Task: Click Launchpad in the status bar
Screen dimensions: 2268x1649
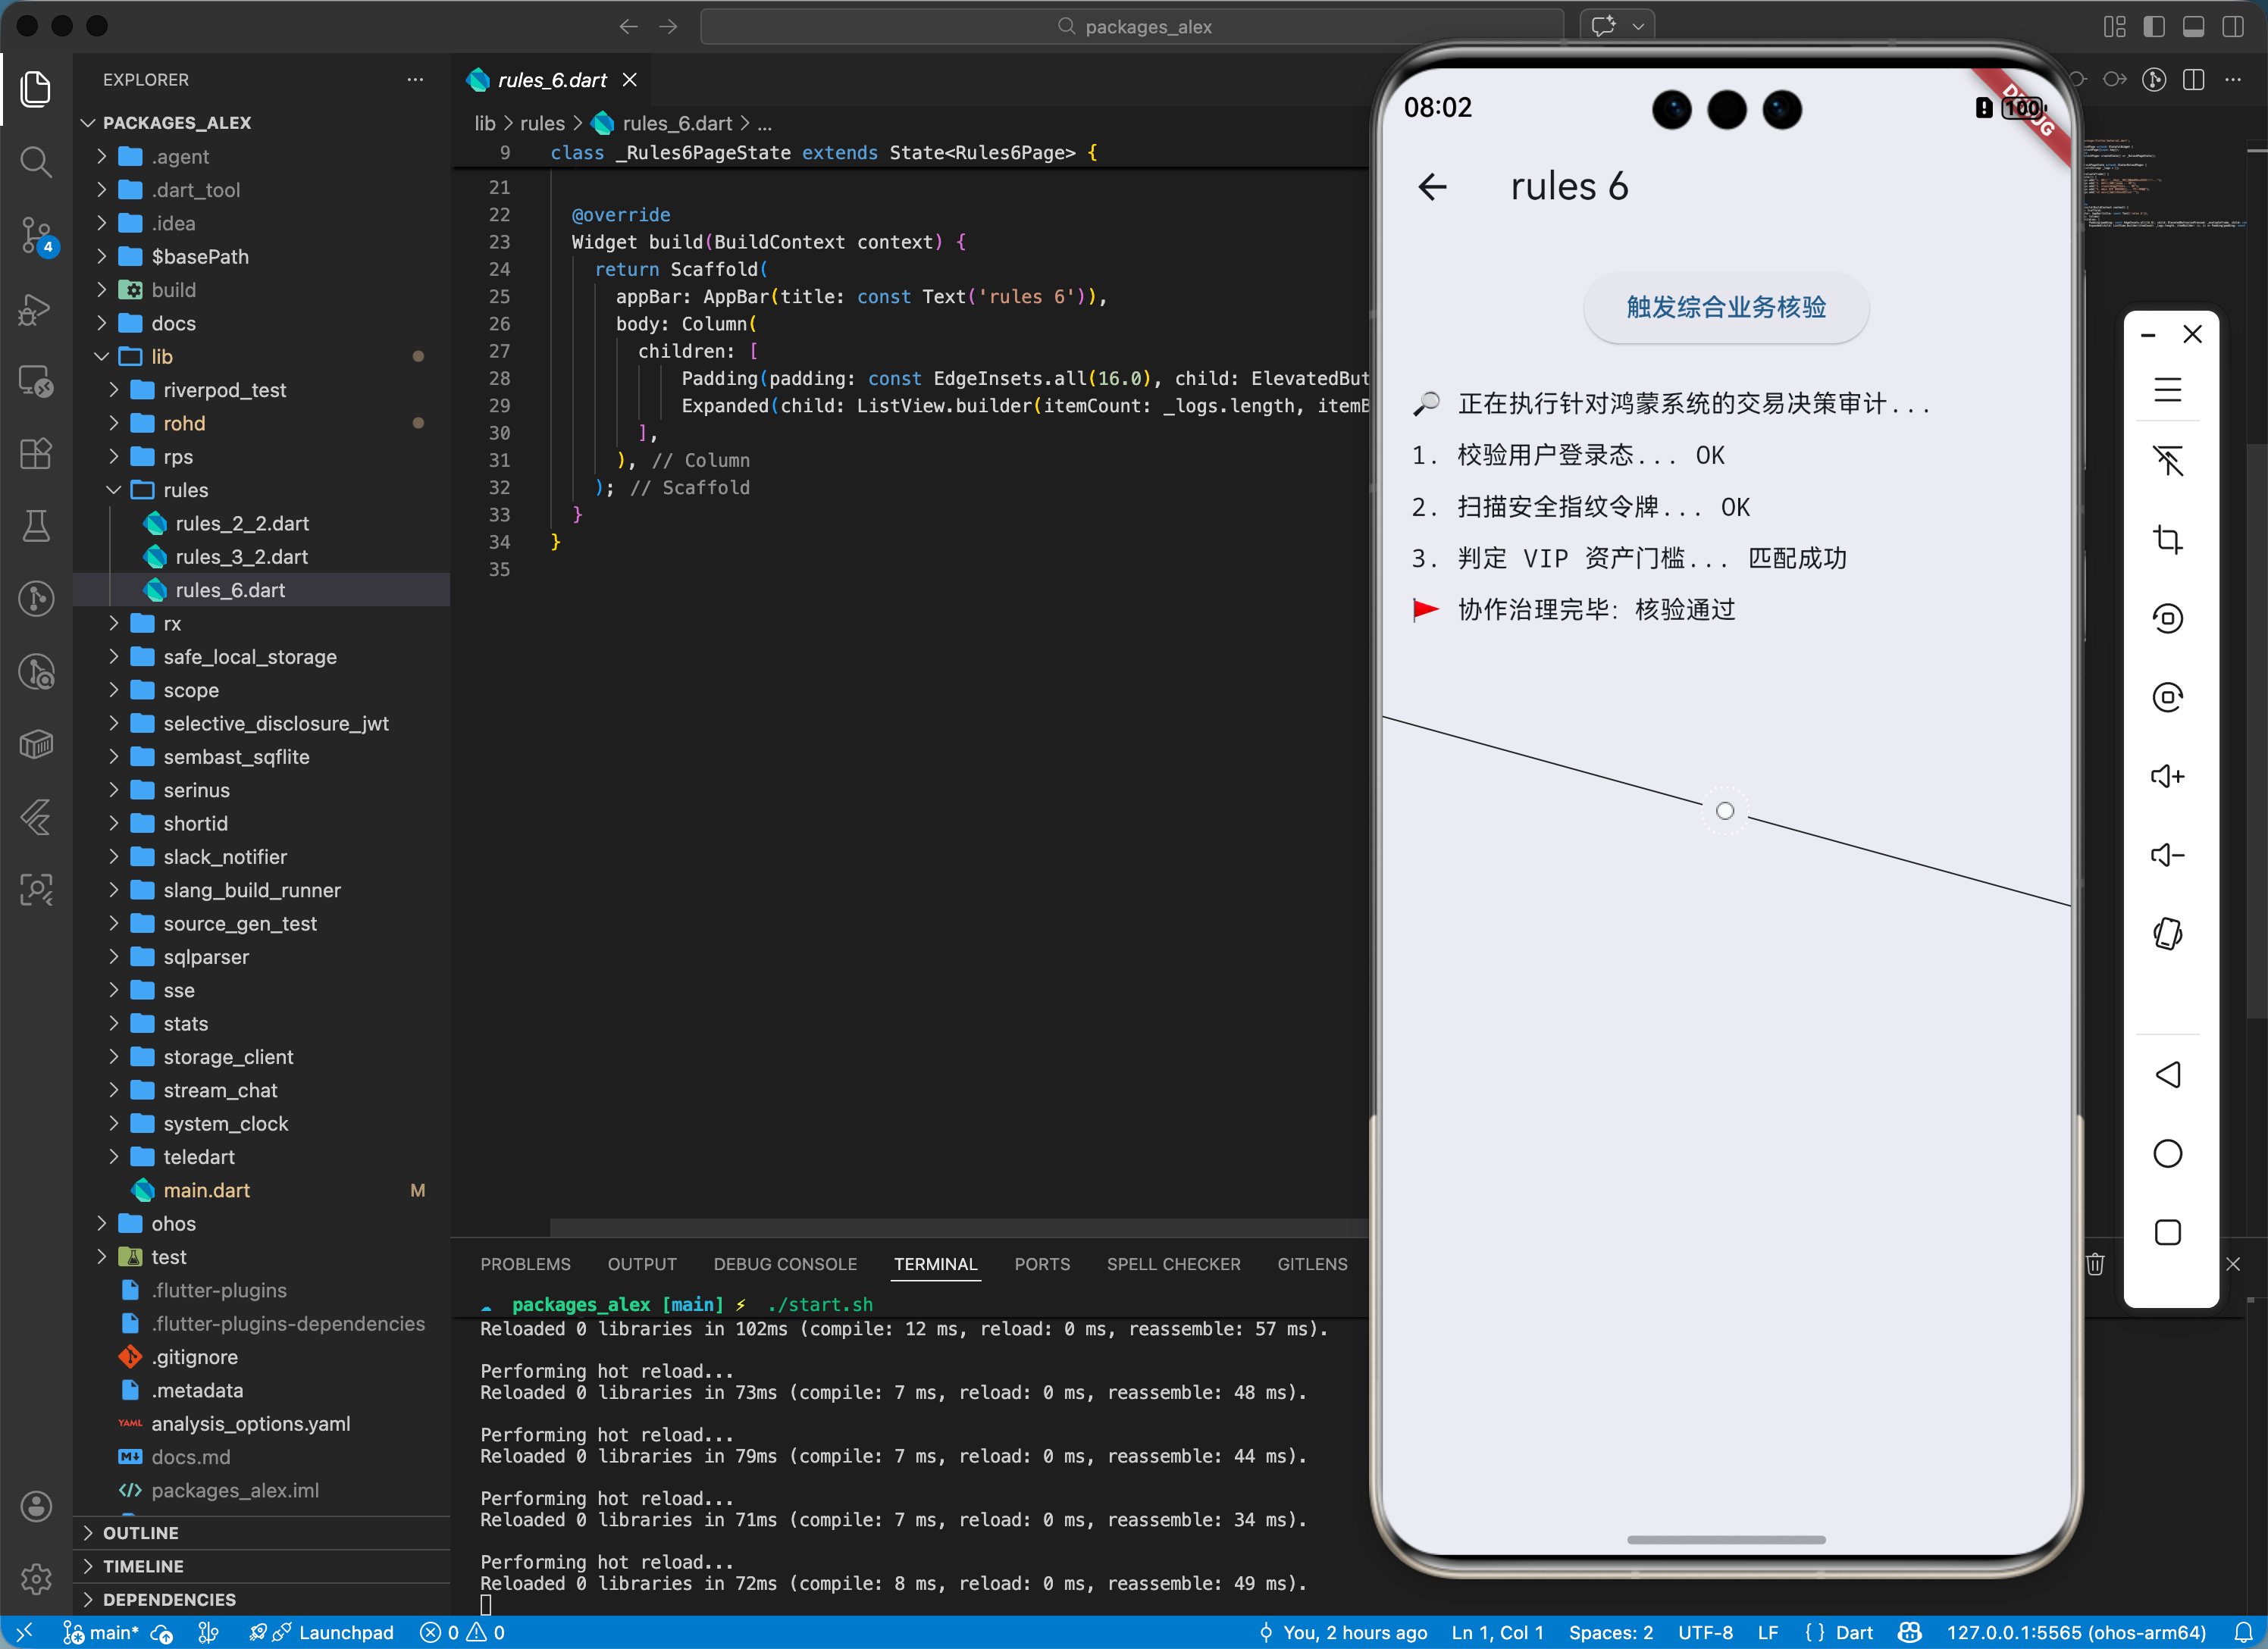Action: 345,1632
